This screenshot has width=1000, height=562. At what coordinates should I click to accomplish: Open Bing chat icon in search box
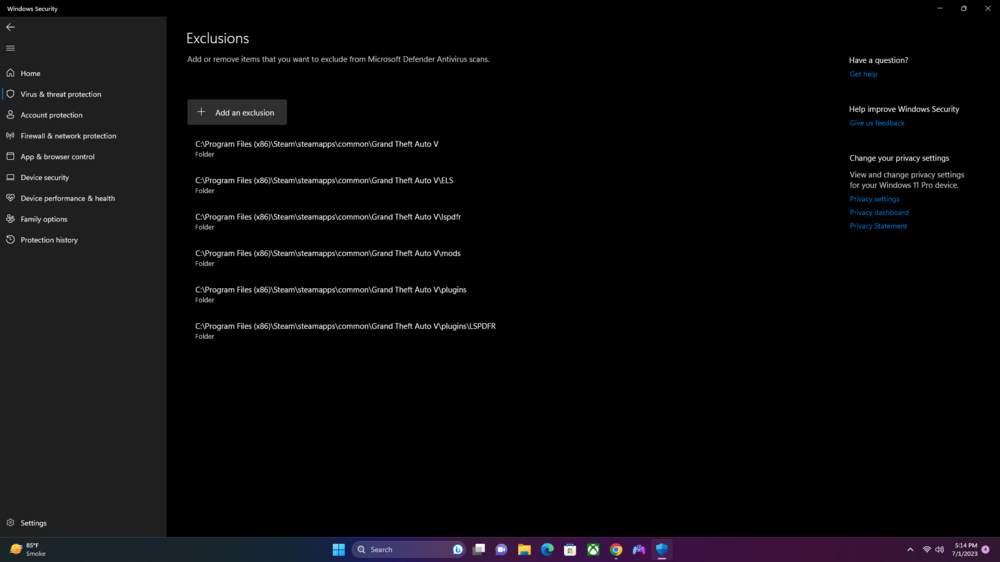457,549
